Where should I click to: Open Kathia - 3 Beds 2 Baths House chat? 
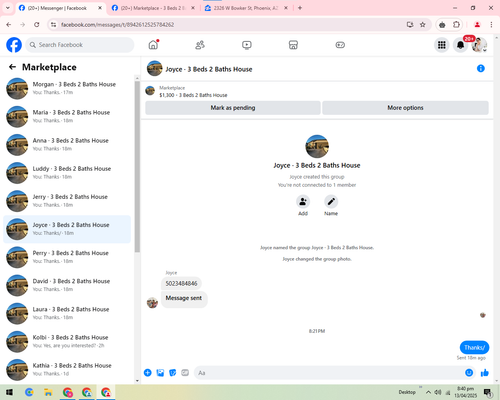pos(67,370)
